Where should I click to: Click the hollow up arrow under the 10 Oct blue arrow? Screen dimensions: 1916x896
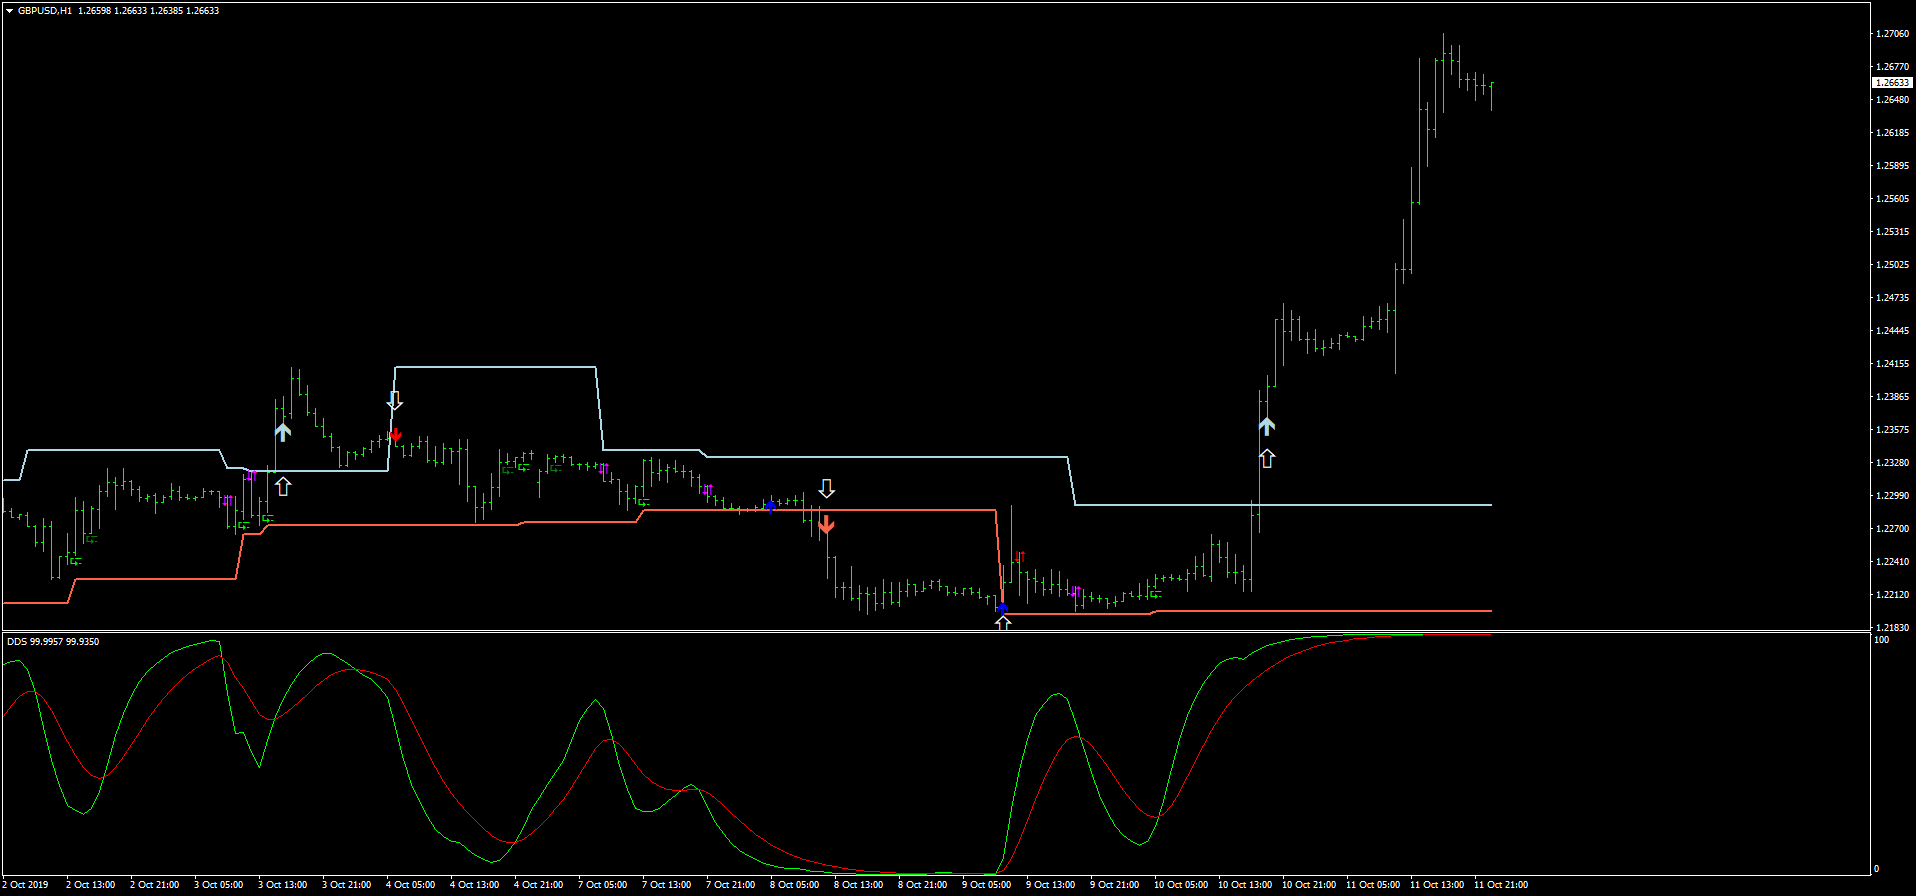(1267, 459)
